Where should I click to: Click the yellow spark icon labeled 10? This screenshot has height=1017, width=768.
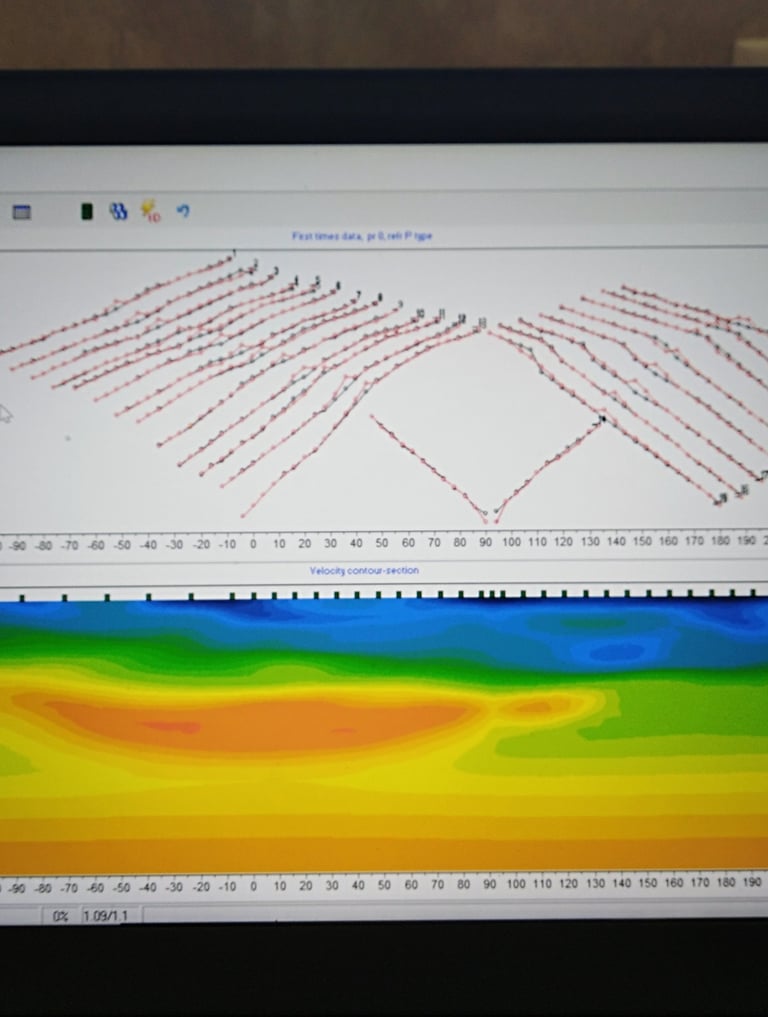click(x=150, y=211)
